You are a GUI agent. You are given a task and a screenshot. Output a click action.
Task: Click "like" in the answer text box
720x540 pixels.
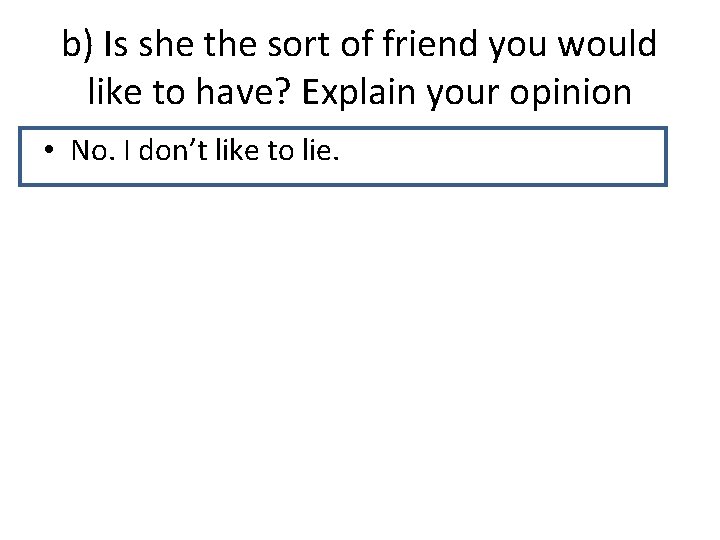tap(237, 150)
